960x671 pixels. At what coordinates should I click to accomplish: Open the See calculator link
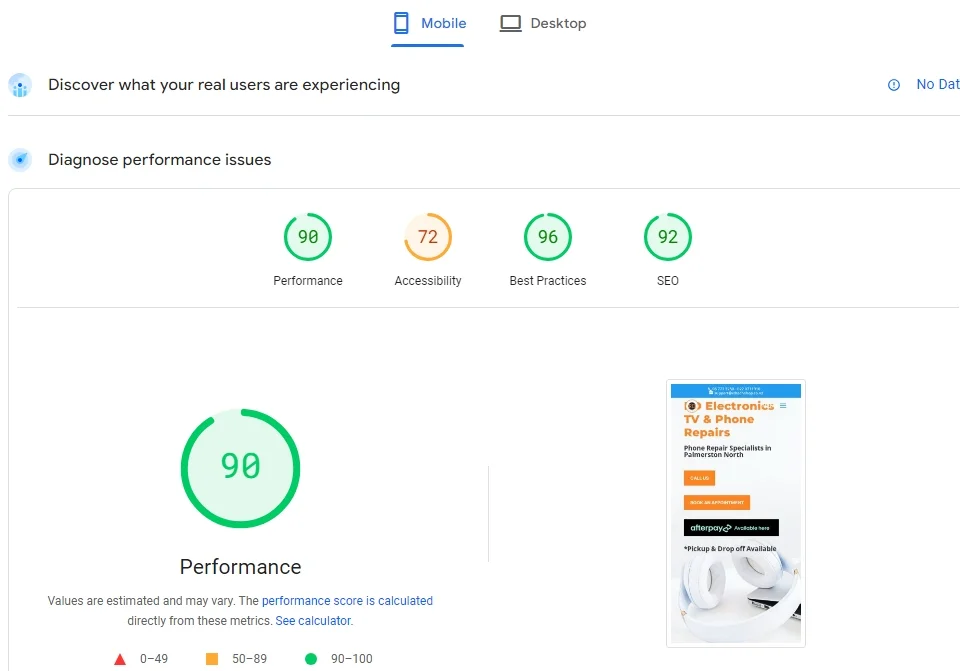pyautogui.click(x=314, y=620)
